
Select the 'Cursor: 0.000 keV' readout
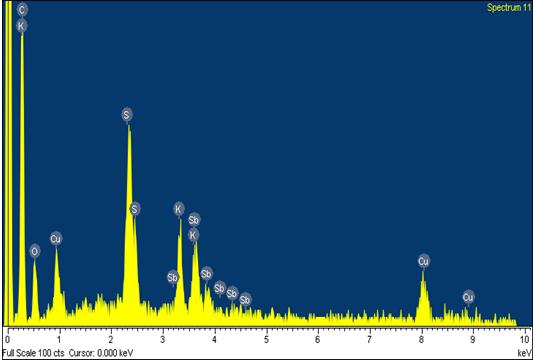(x=101, y=354)
